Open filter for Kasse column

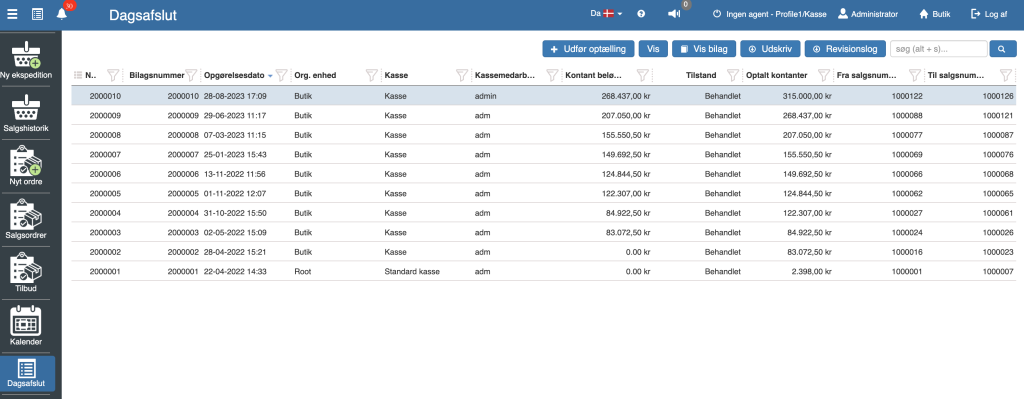[462, 75]
